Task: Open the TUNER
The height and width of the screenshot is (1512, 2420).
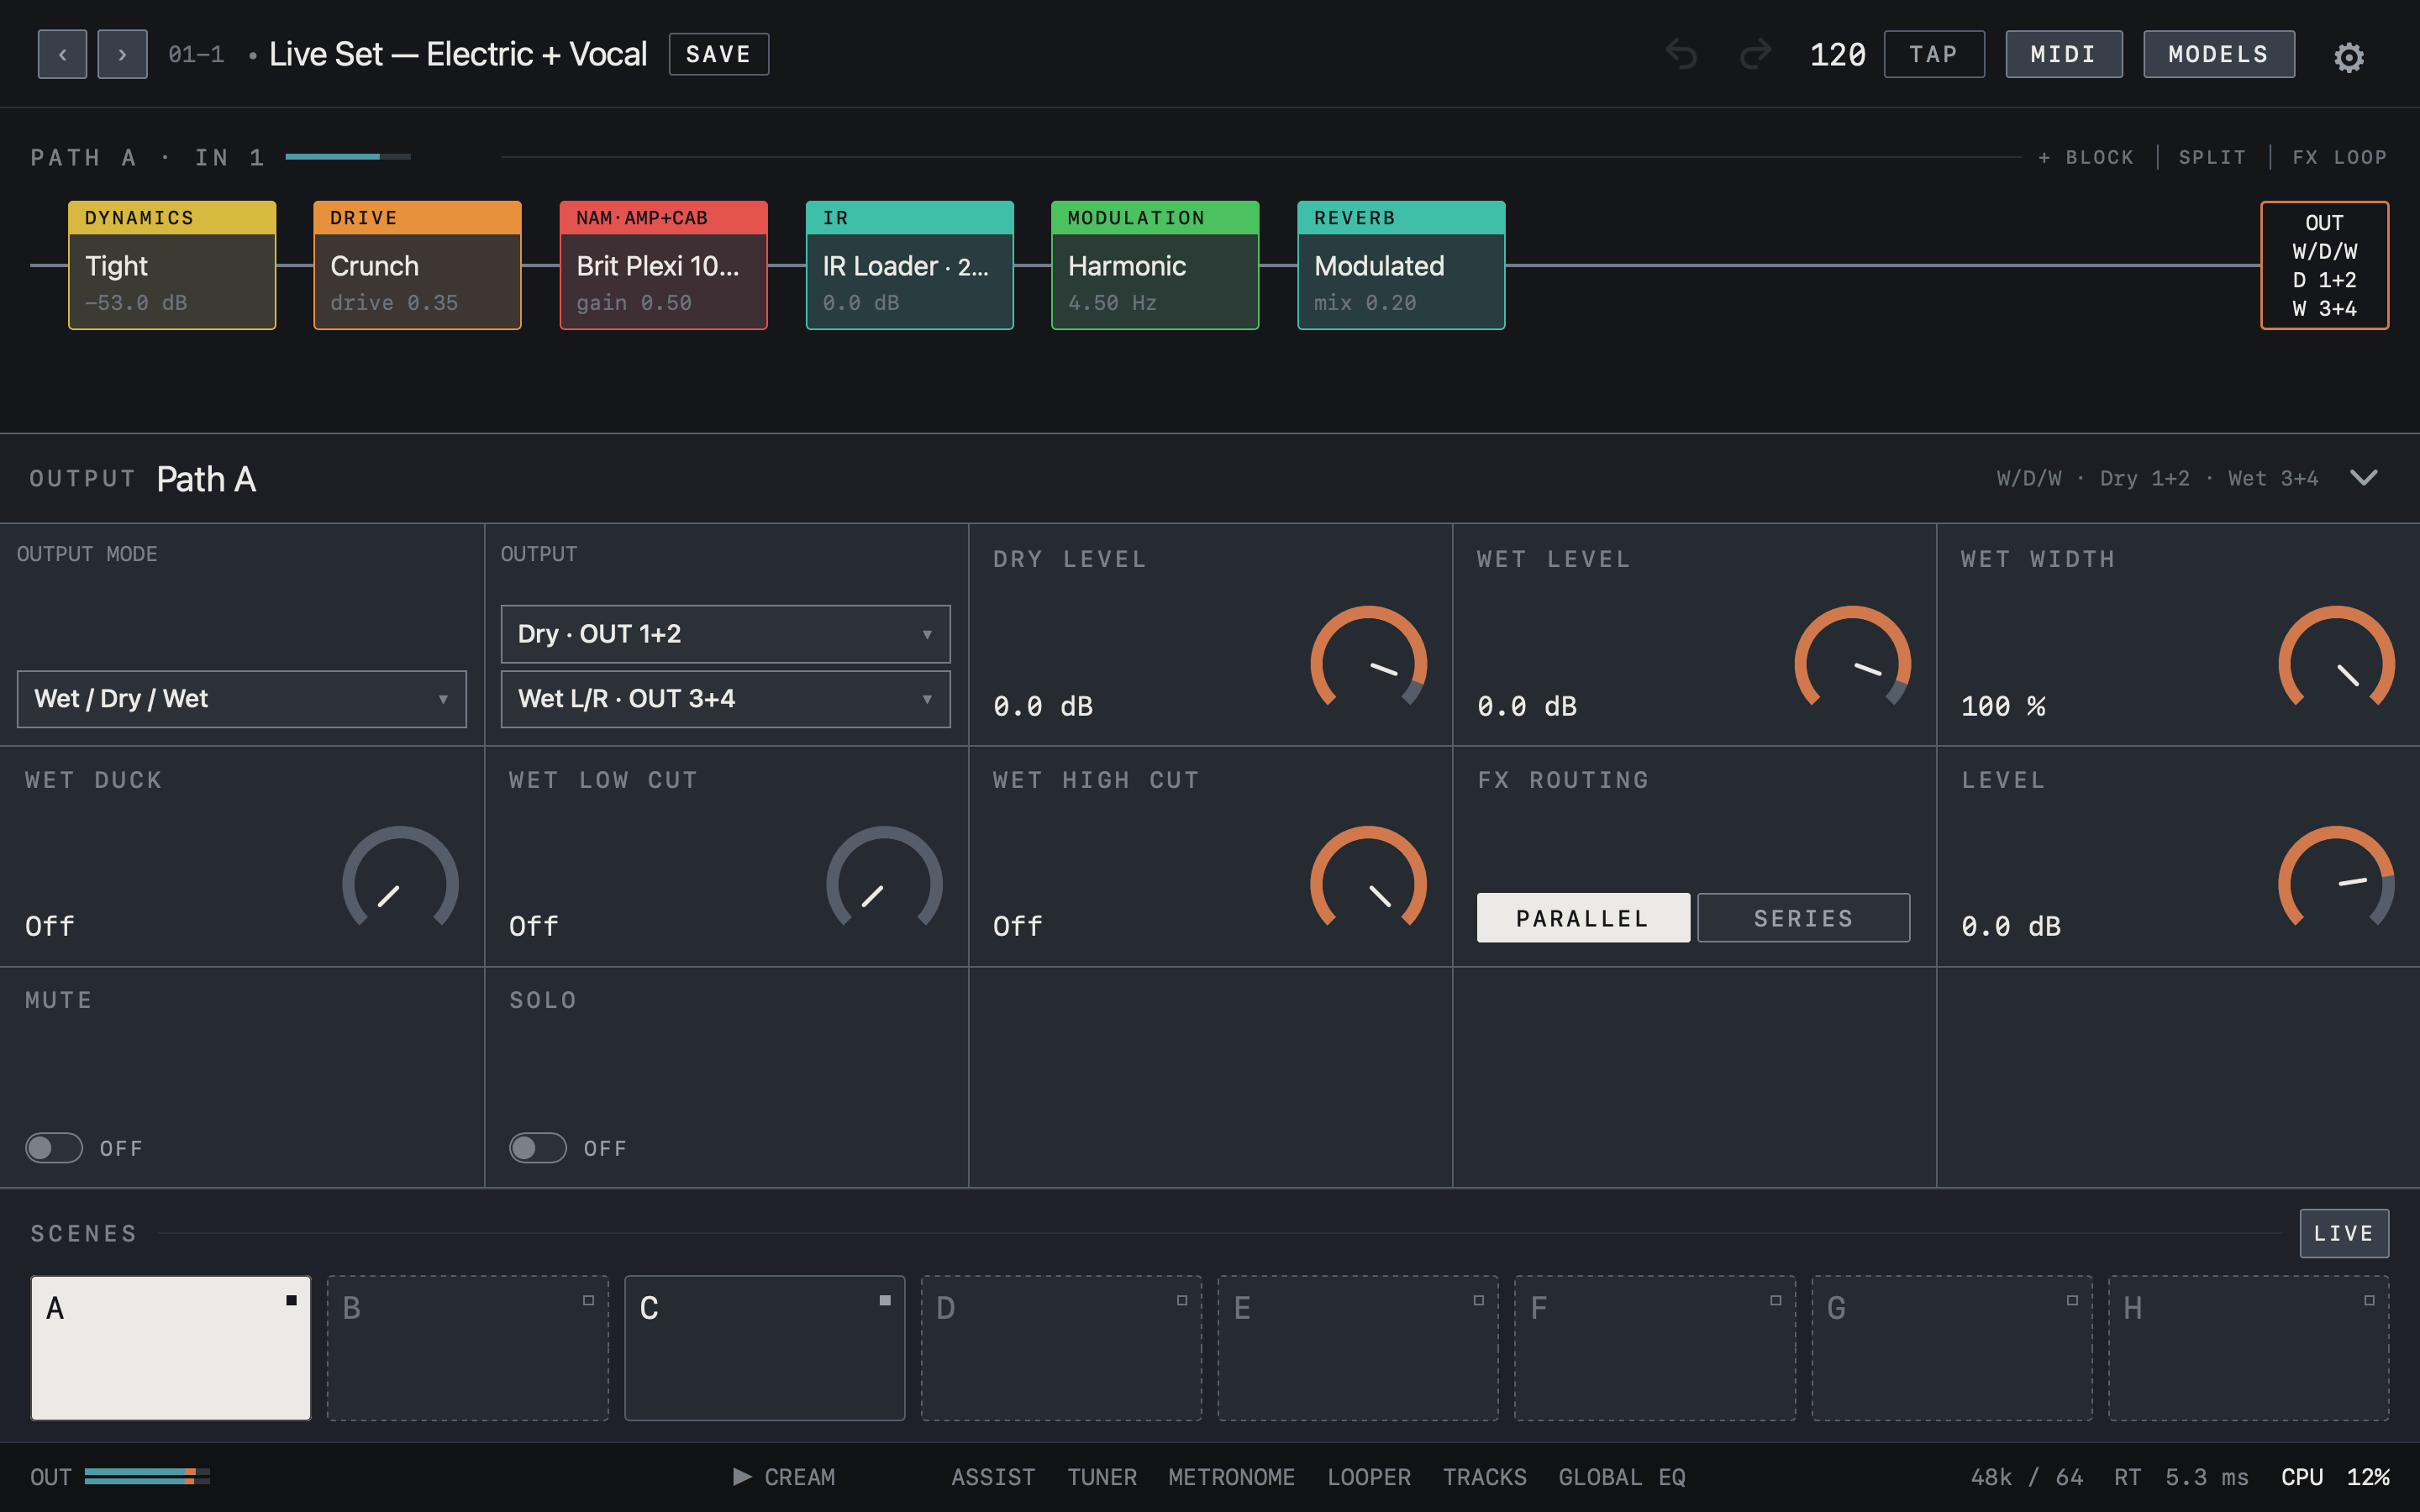Action: [1102, 1476]
